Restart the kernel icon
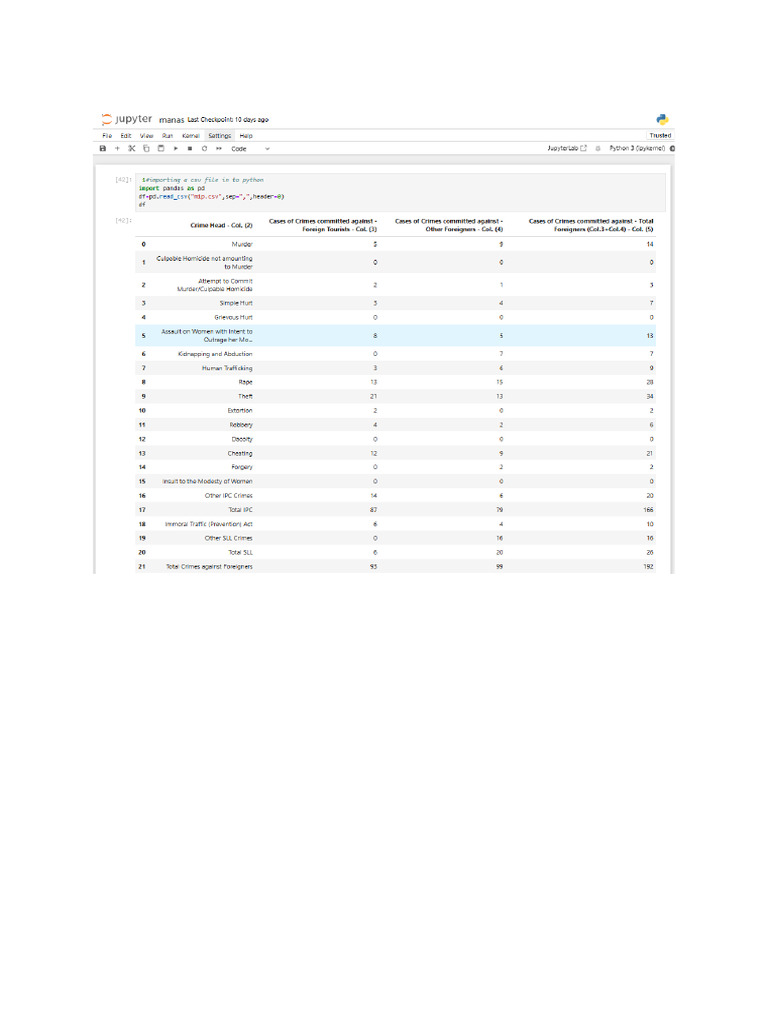The width and height of the screenshot is (768, 1024). pyautogui.click(x=204, y=149)
